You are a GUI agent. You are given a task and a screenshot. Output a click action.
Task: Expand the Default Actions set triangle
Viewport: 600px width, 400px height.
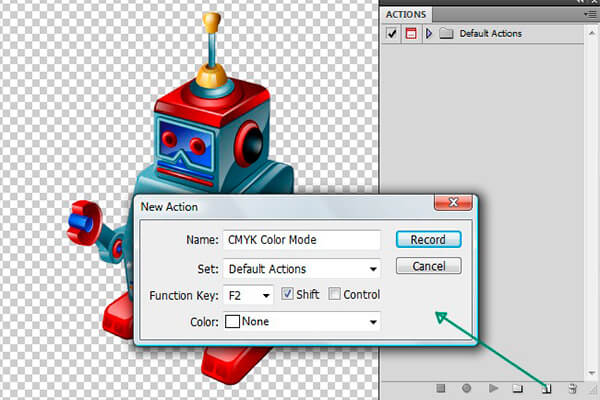click(429, 34)
